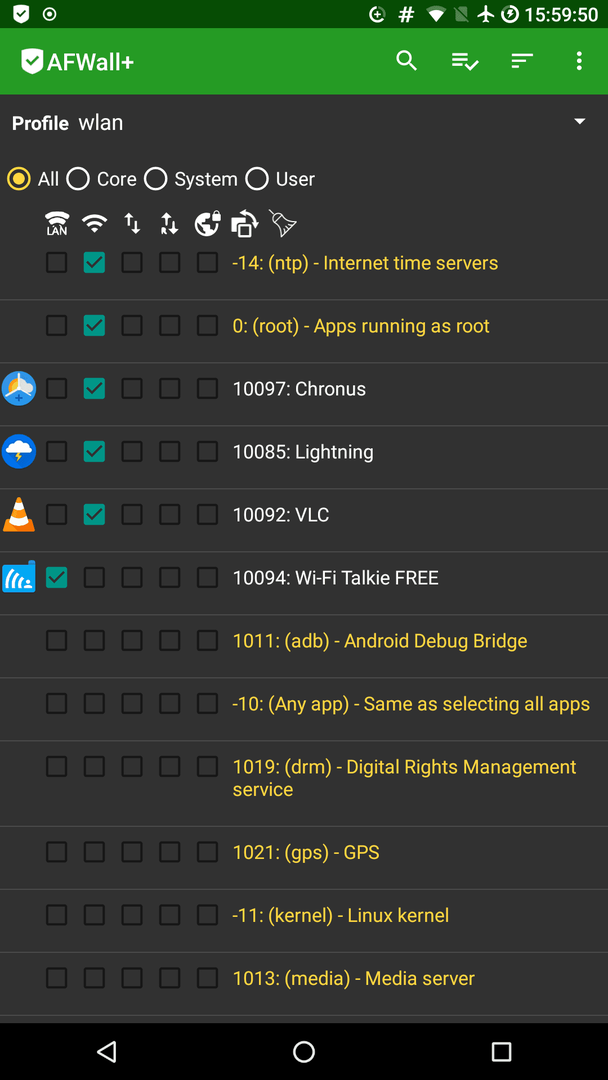Tap '10097: Chronus' entry

point(299,389)
